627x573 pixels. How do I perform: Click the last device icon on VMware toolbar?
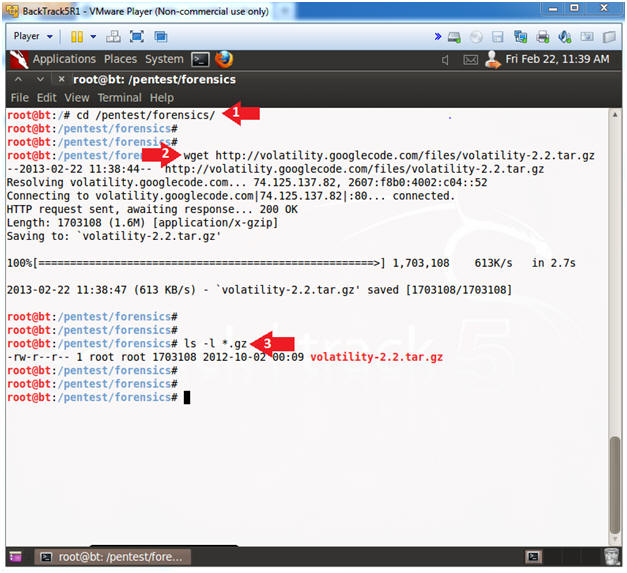coord(609,37)
